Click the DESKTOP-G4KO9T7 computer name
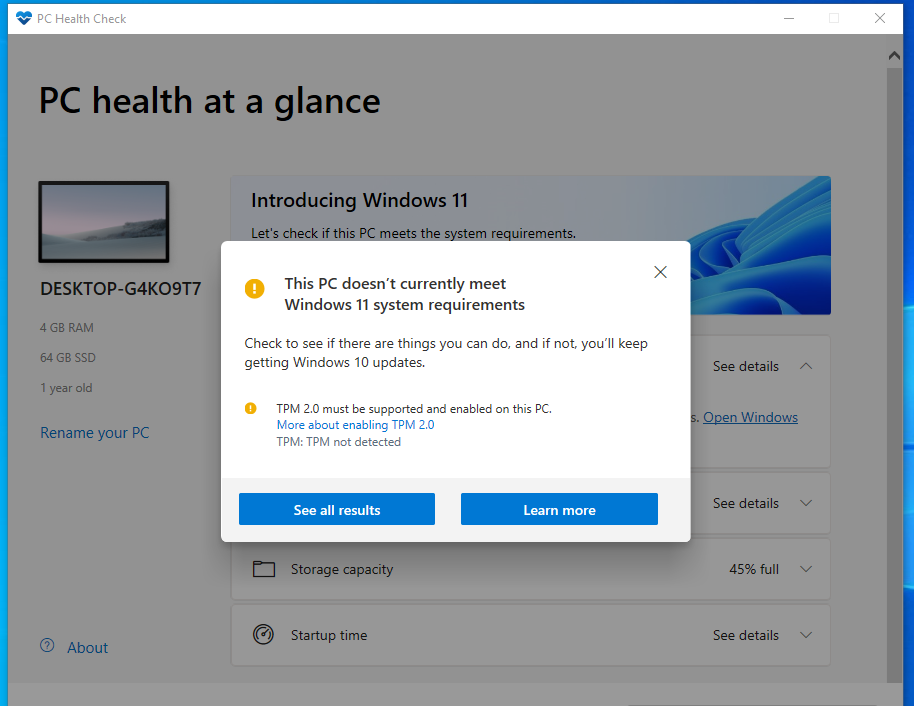 pos(120,289)
